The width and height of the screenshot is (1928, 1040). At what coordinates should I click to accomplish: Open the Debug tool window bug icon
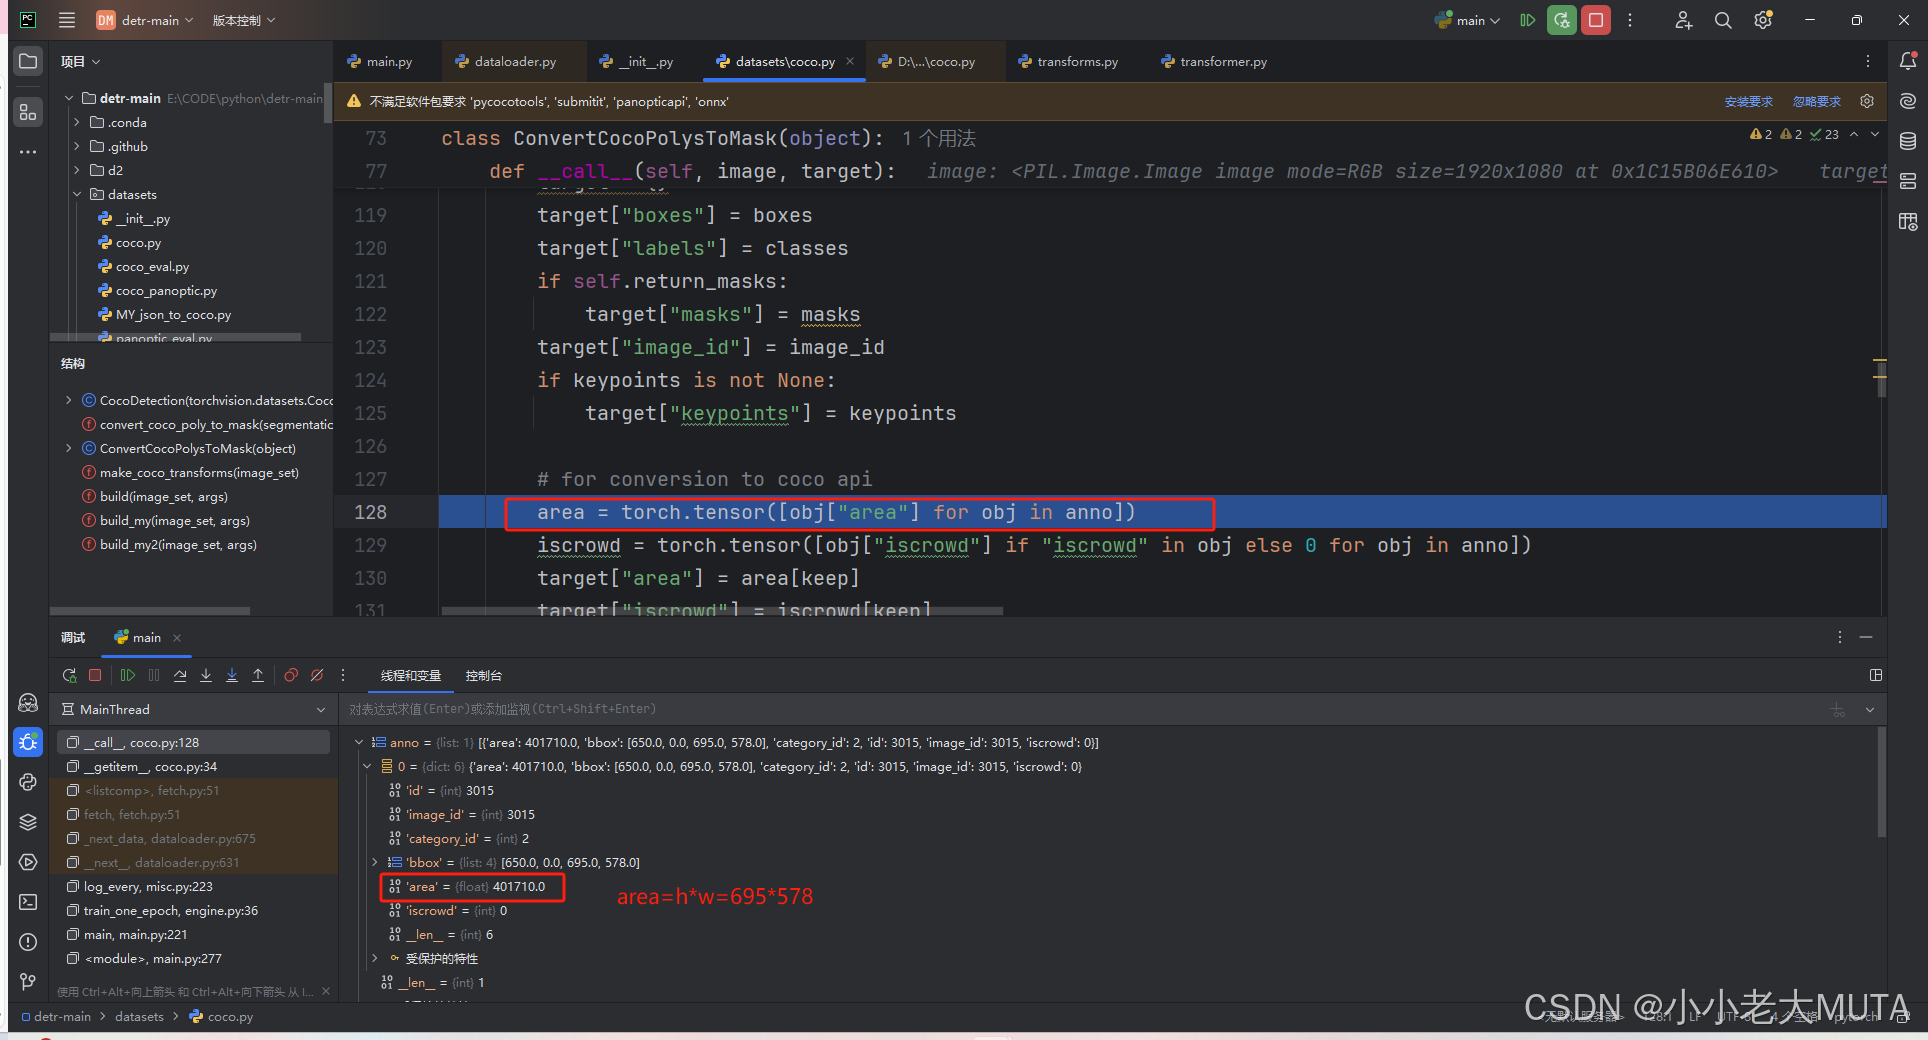pyautogui.click(x=28, y=742)
